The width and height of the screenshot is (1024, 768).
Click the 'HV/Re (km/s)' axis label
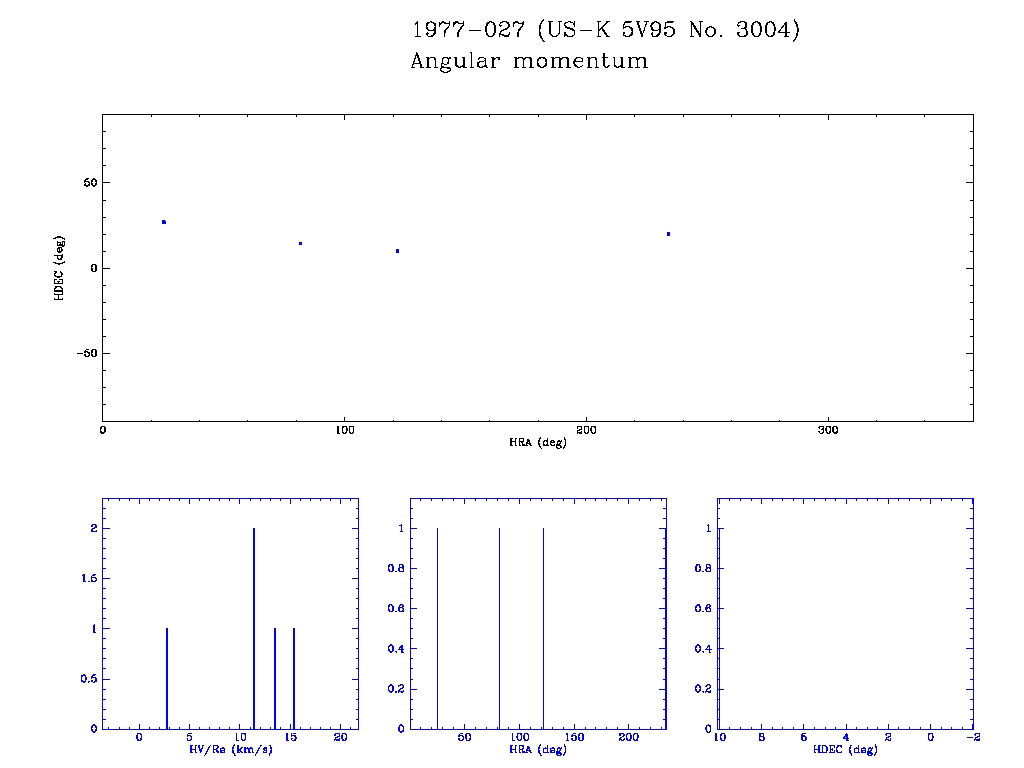click(230, 750)
